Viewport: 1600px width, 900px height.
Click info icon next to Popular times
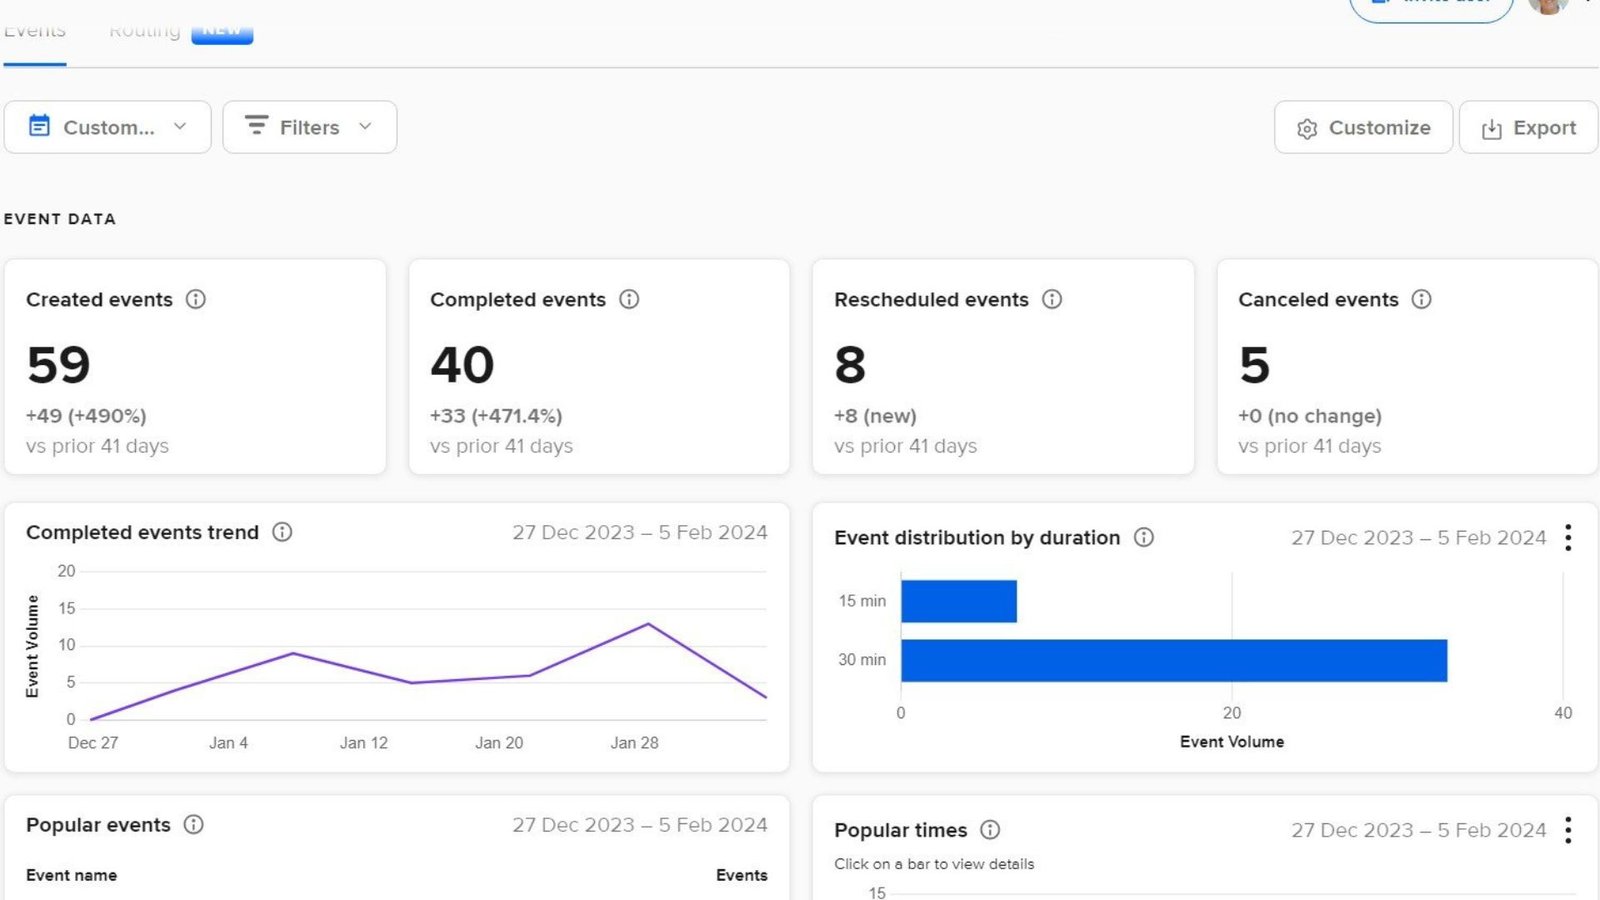pyautogui.click(x=990, y=830)
